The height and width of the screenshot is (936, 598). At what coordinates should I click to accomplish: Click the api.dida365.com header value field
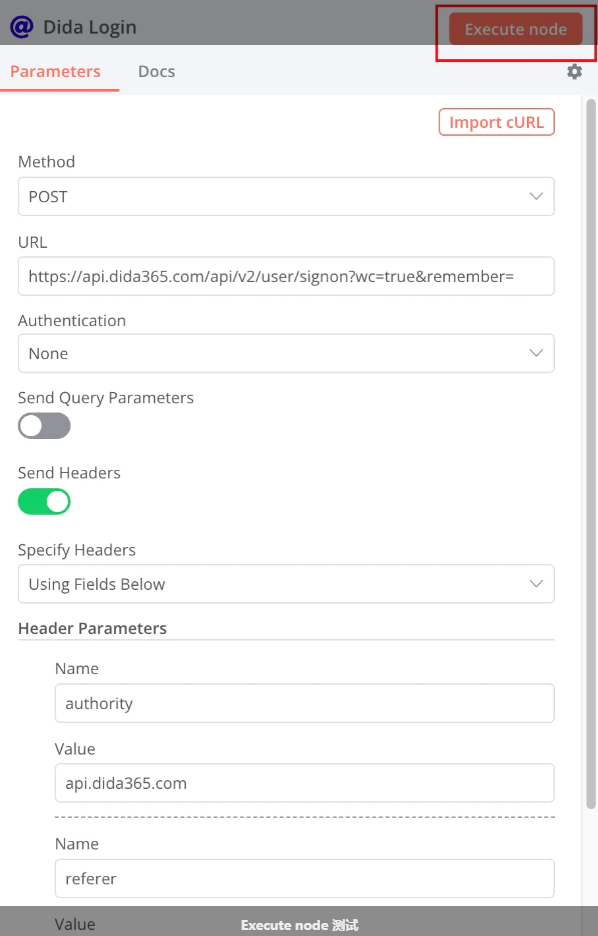click(304, 783)
